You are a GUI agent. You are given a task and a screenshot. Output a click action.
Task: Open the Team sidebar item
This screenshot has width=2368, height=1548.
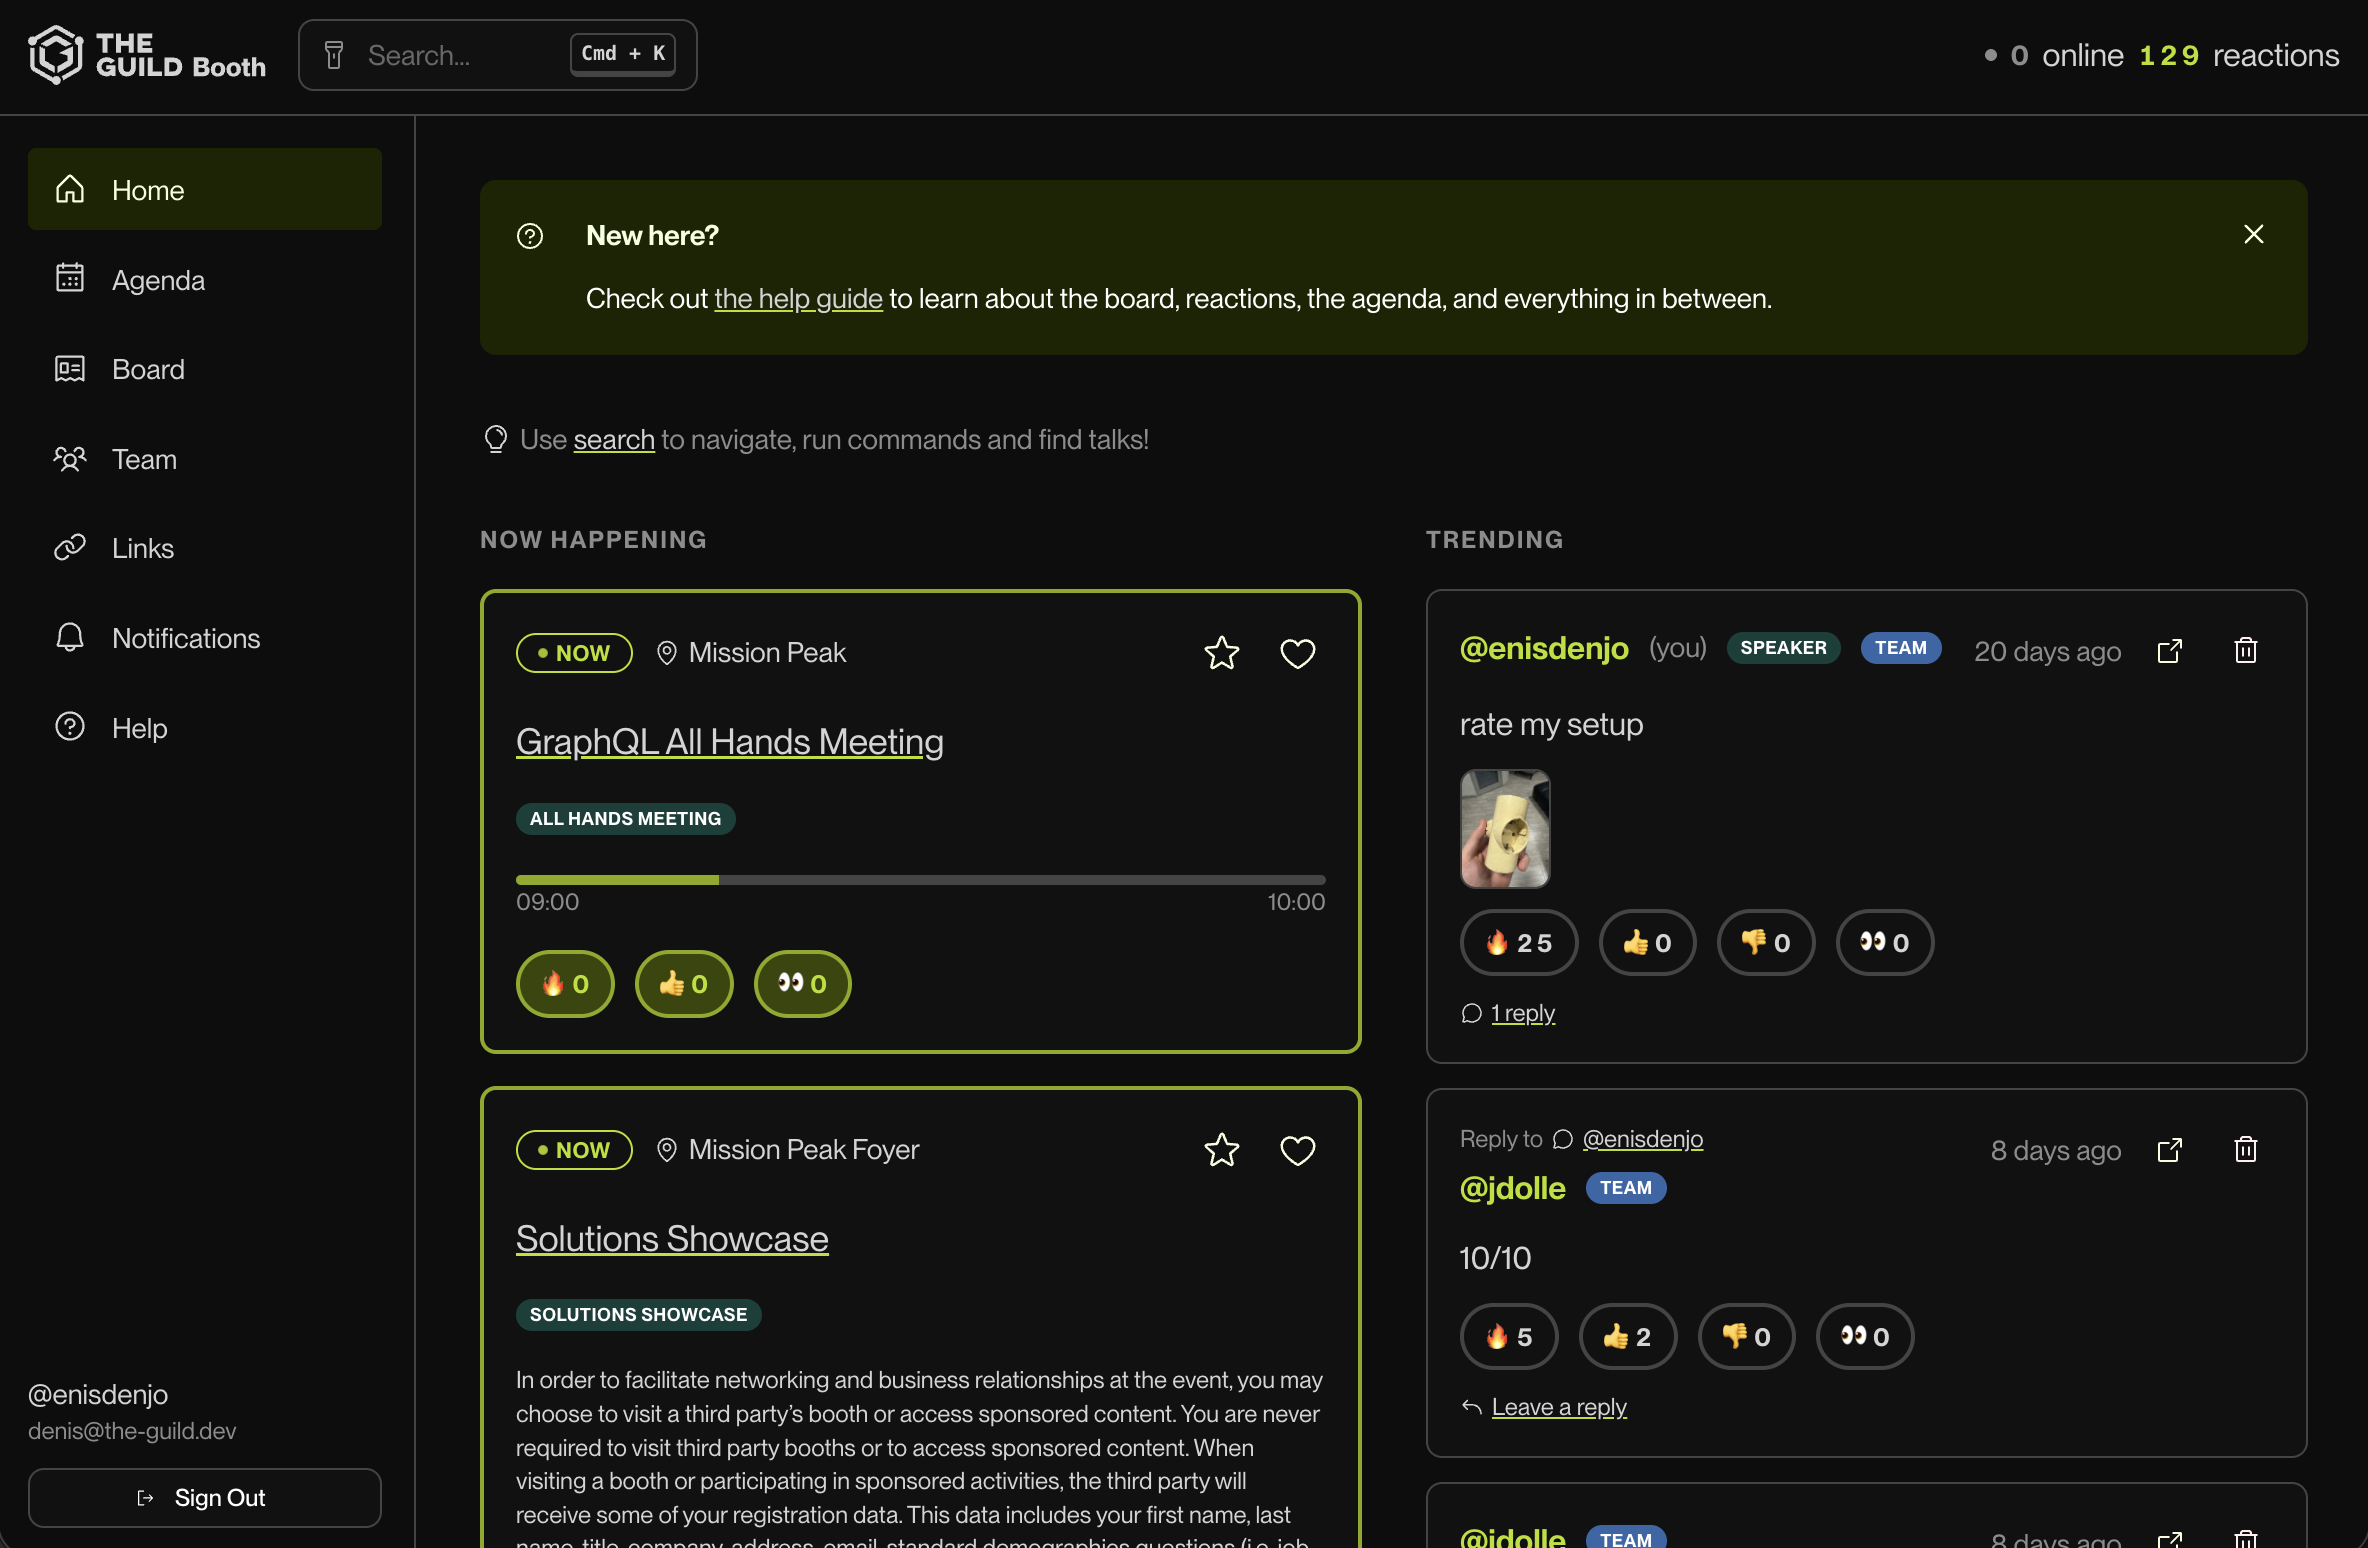coord(205,459)
